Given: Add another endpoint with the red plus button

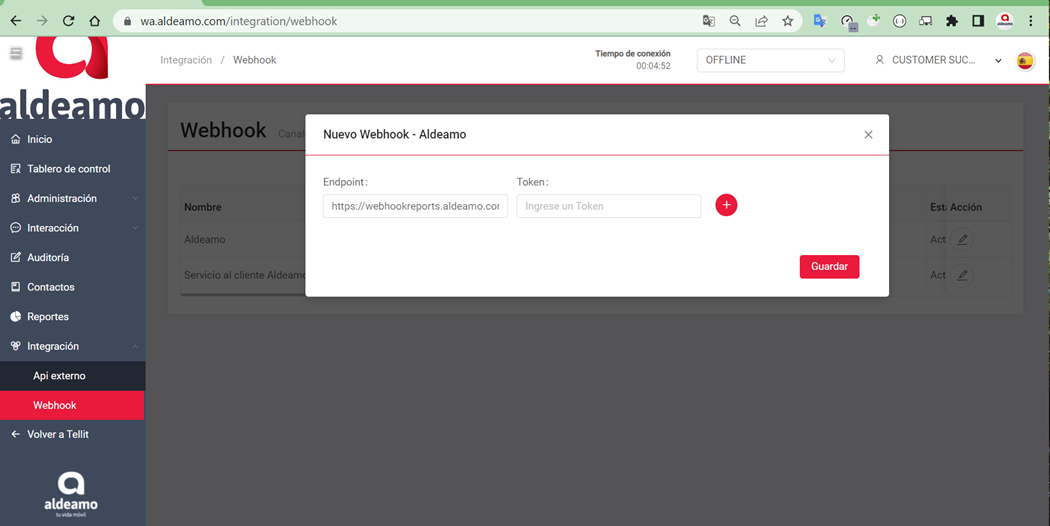Looking at the screenshot, I should (726, 205).
